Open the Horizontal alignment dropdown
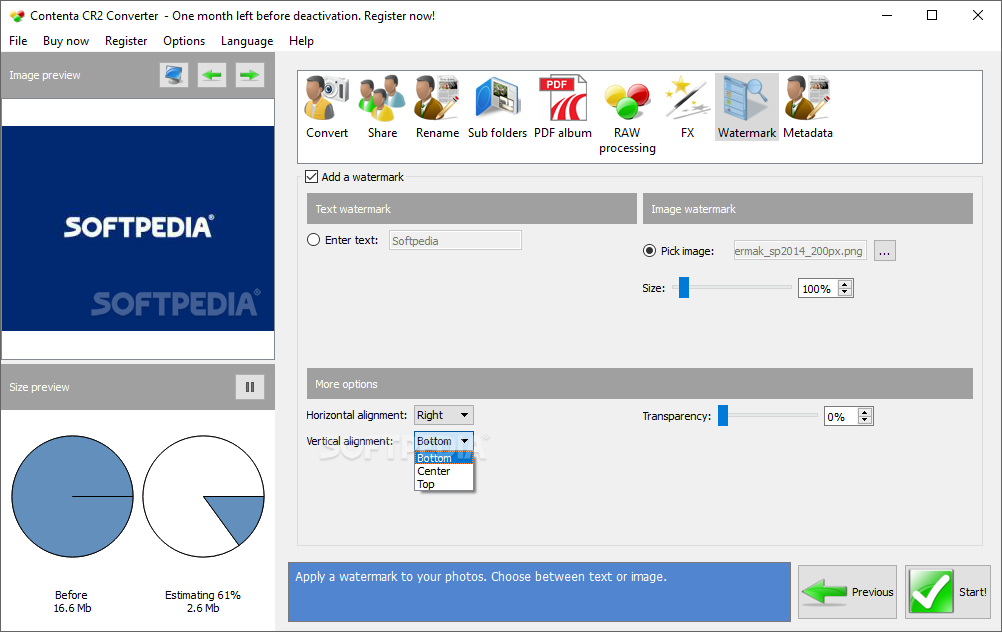1002x632 pixels. [x=443, y=415]
